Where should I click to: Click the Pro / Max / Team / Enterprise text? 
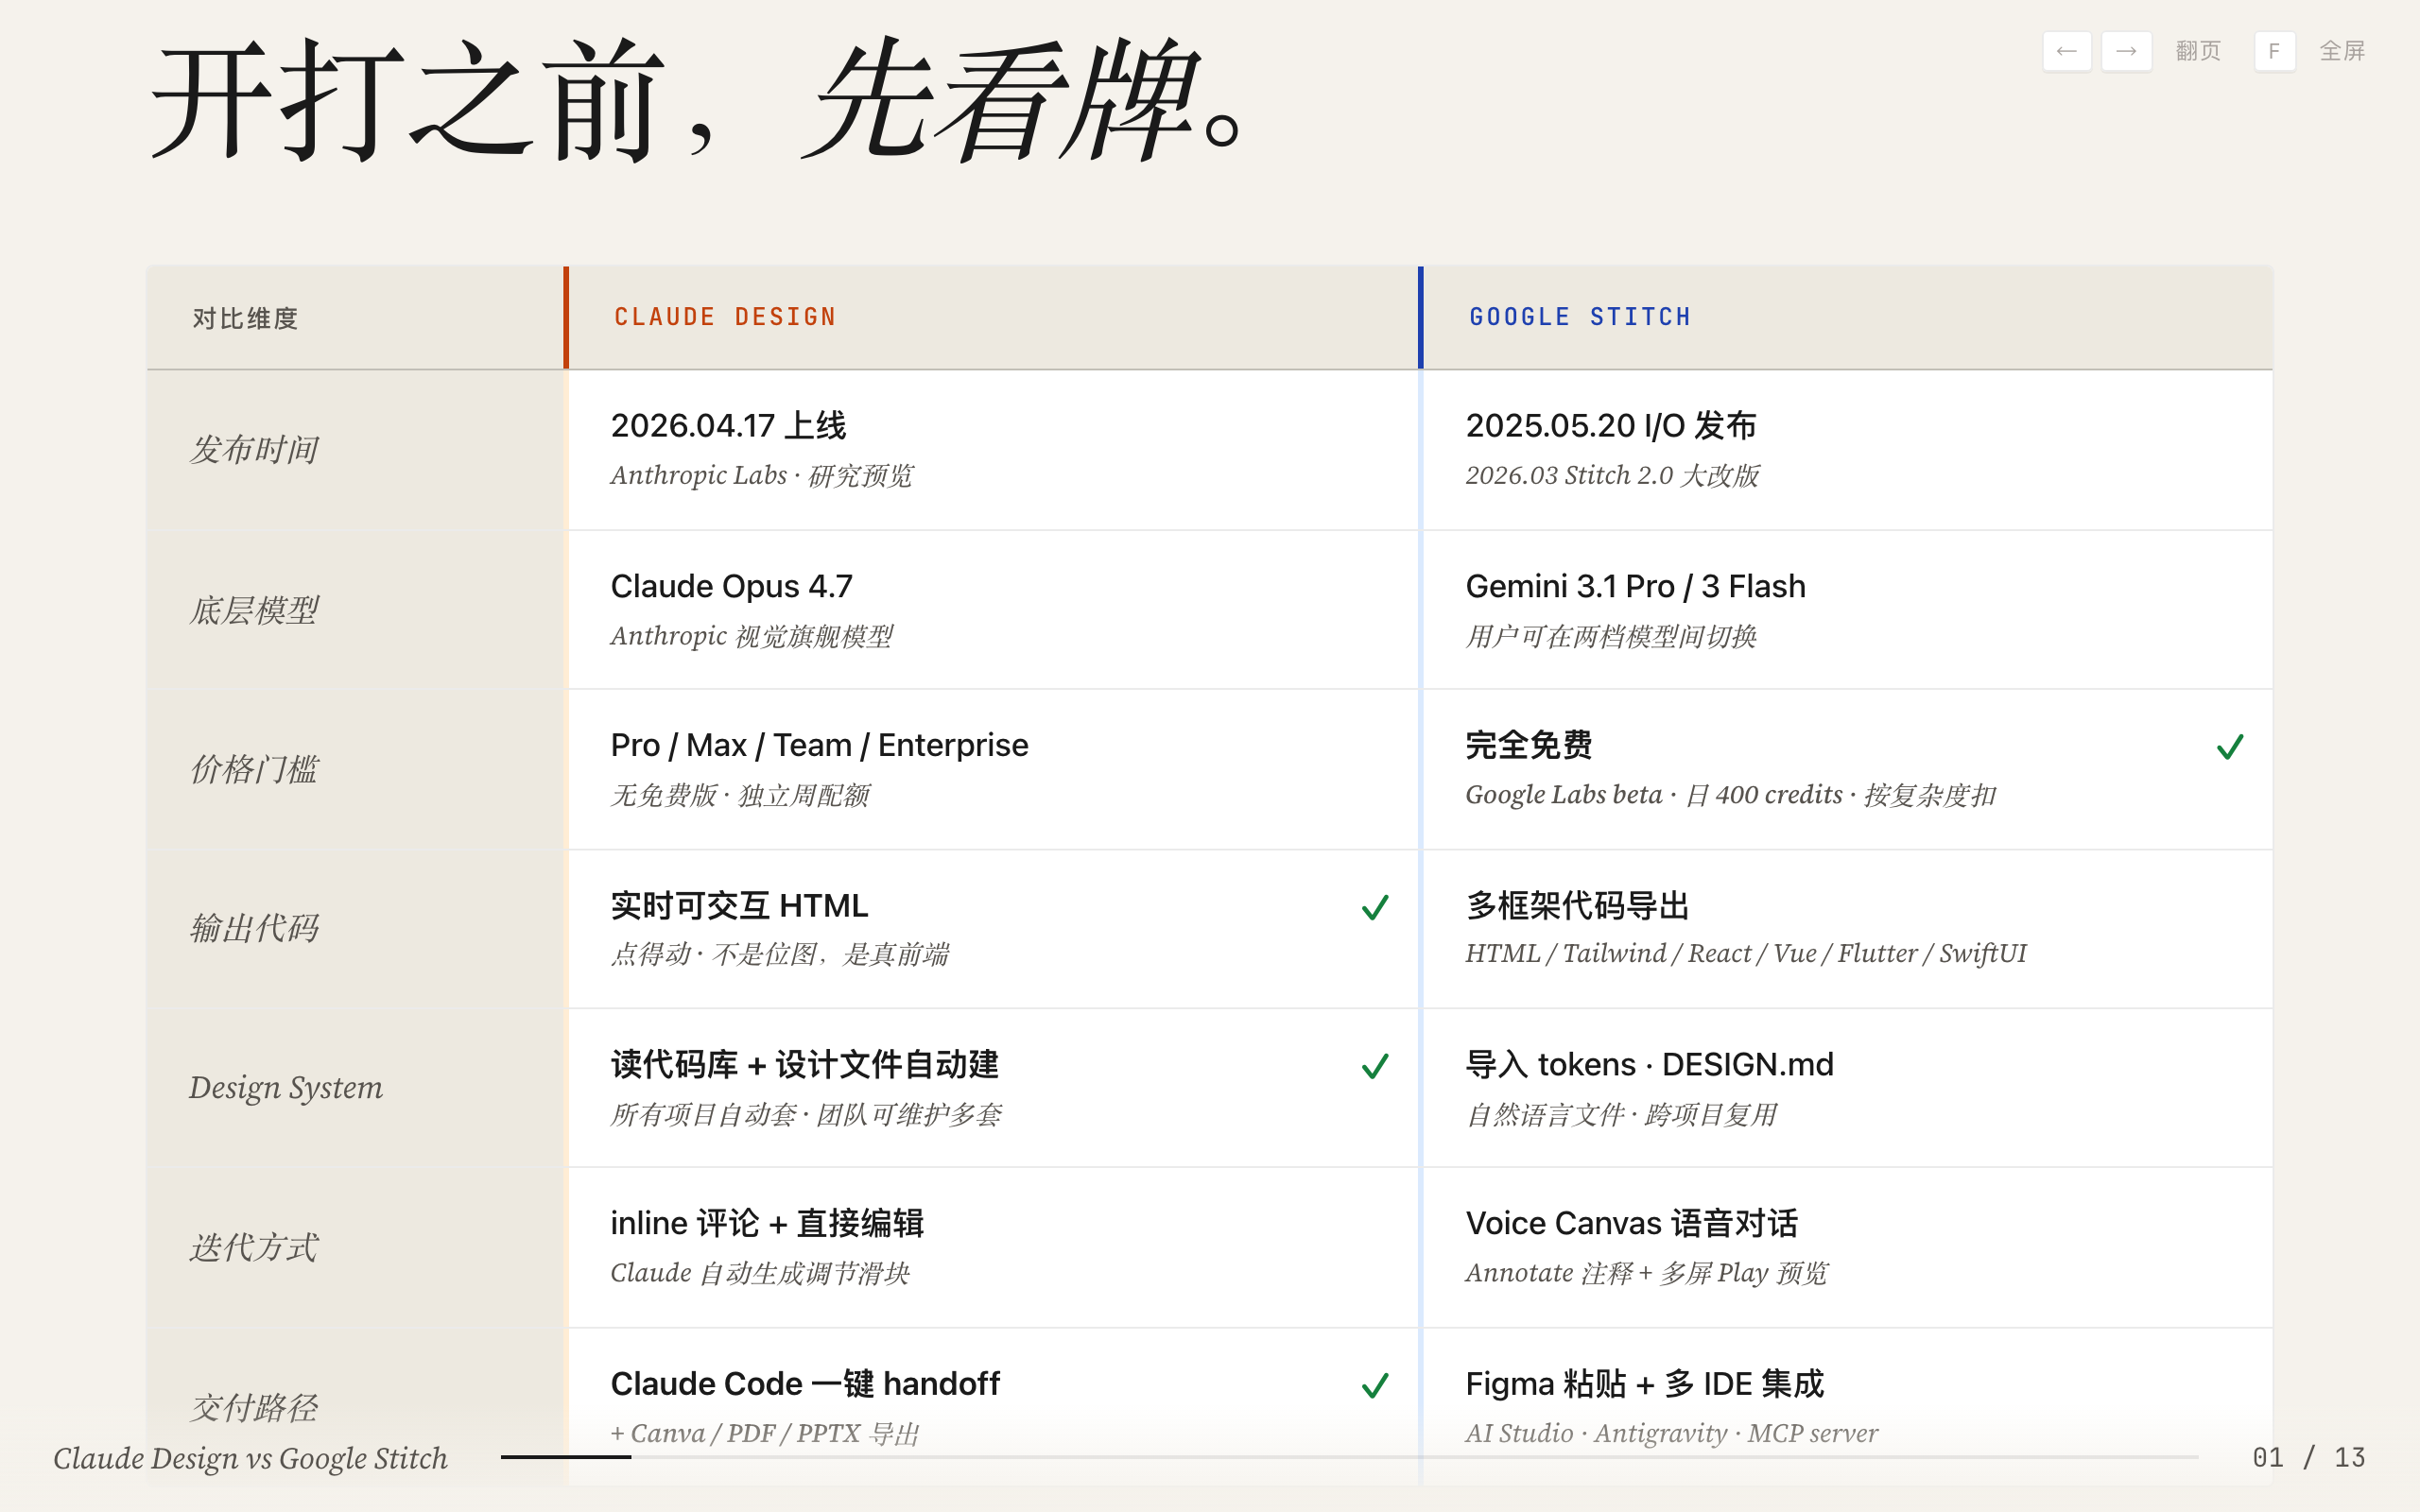[x=820, y=745]
